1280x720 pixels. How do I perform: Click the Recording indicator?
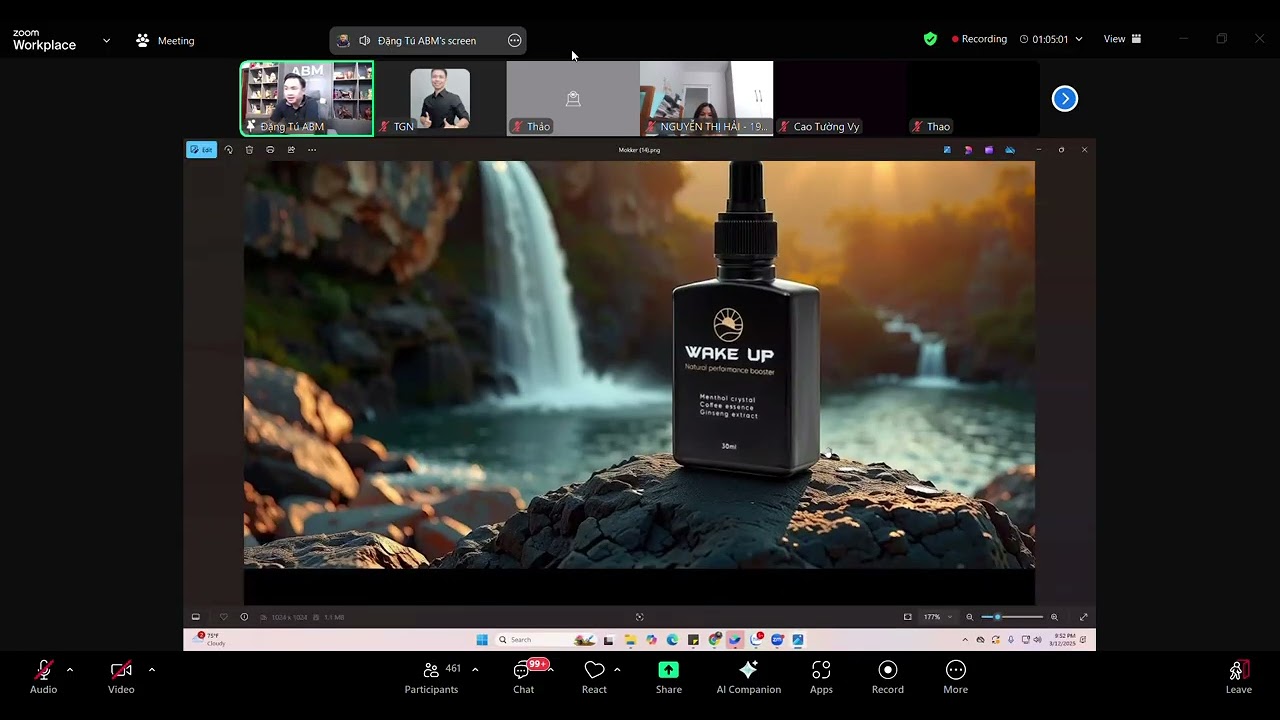[x=979, y=39]
